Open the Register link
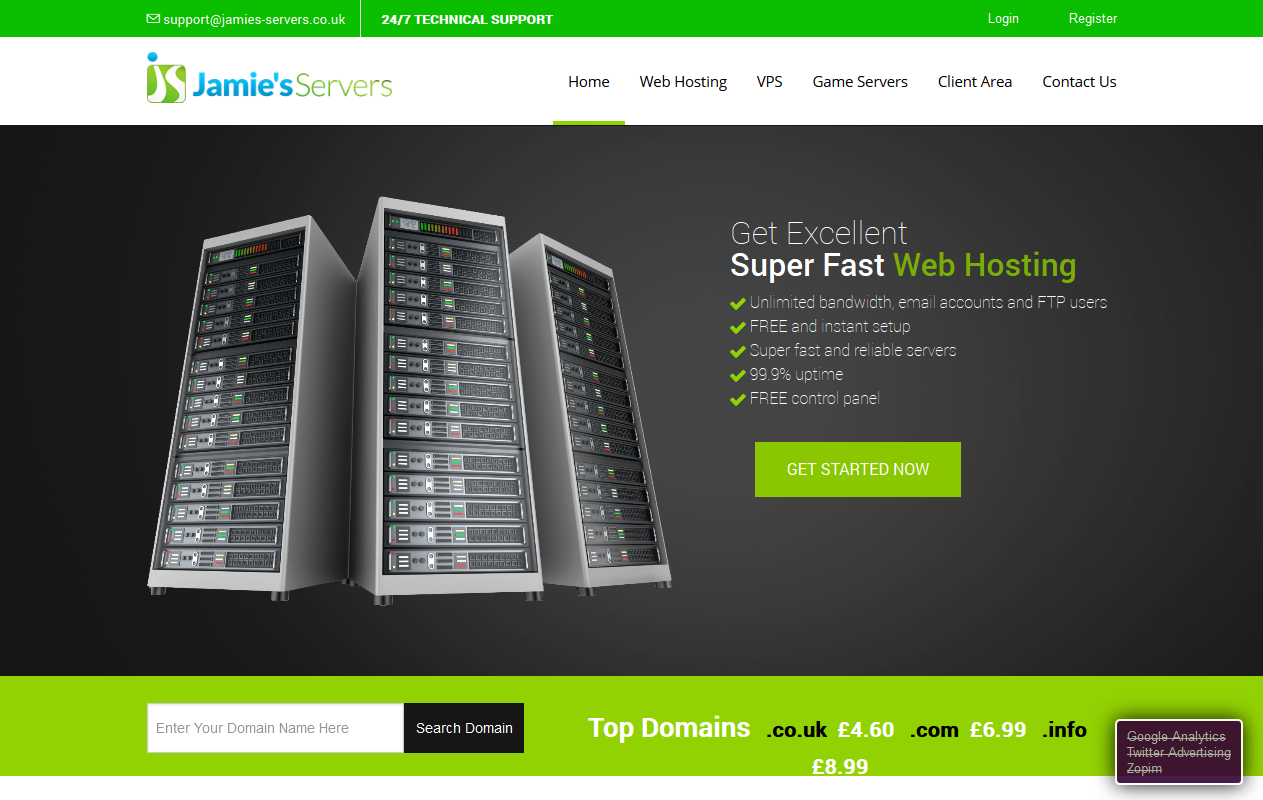 pos(1093,18)
